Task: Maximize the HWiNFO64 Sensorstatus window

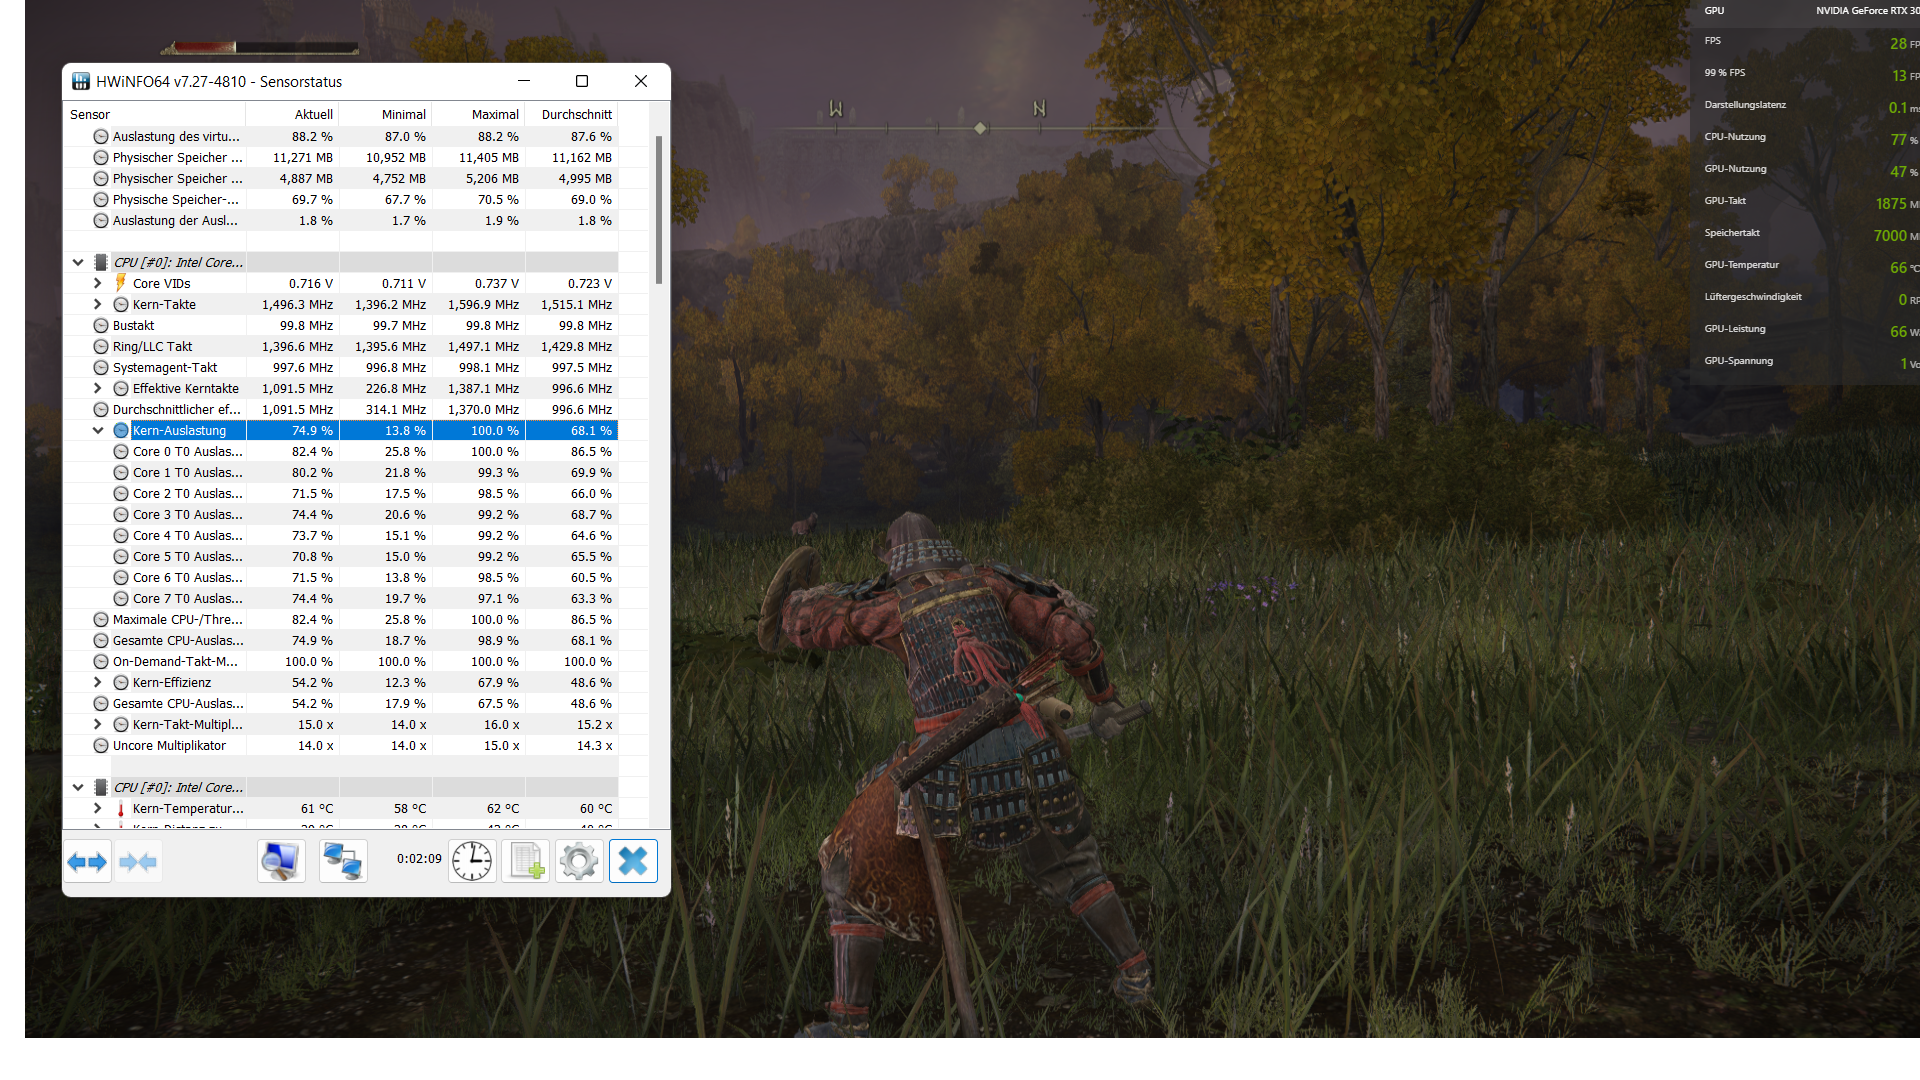Action: pyautogui.click(x=582, y=82)
